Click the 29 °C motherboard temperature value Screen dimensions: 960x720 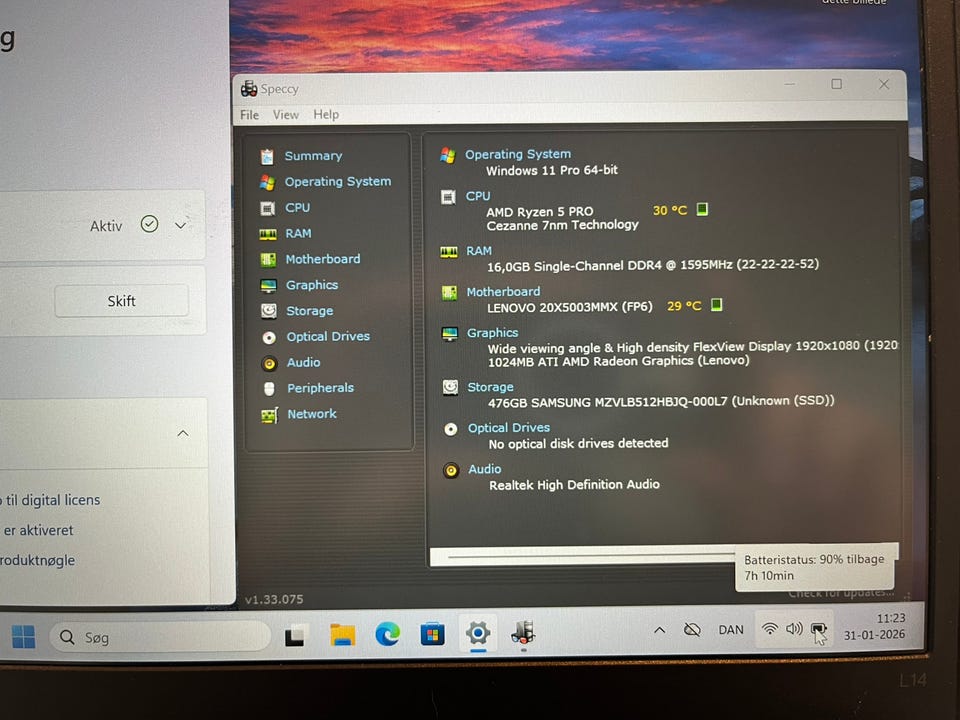[684, 306]
